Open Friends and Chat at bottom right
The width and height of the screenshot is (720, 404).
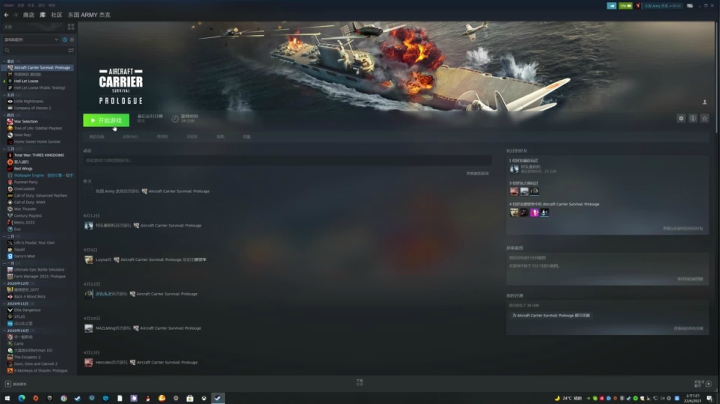click(703, 383)
